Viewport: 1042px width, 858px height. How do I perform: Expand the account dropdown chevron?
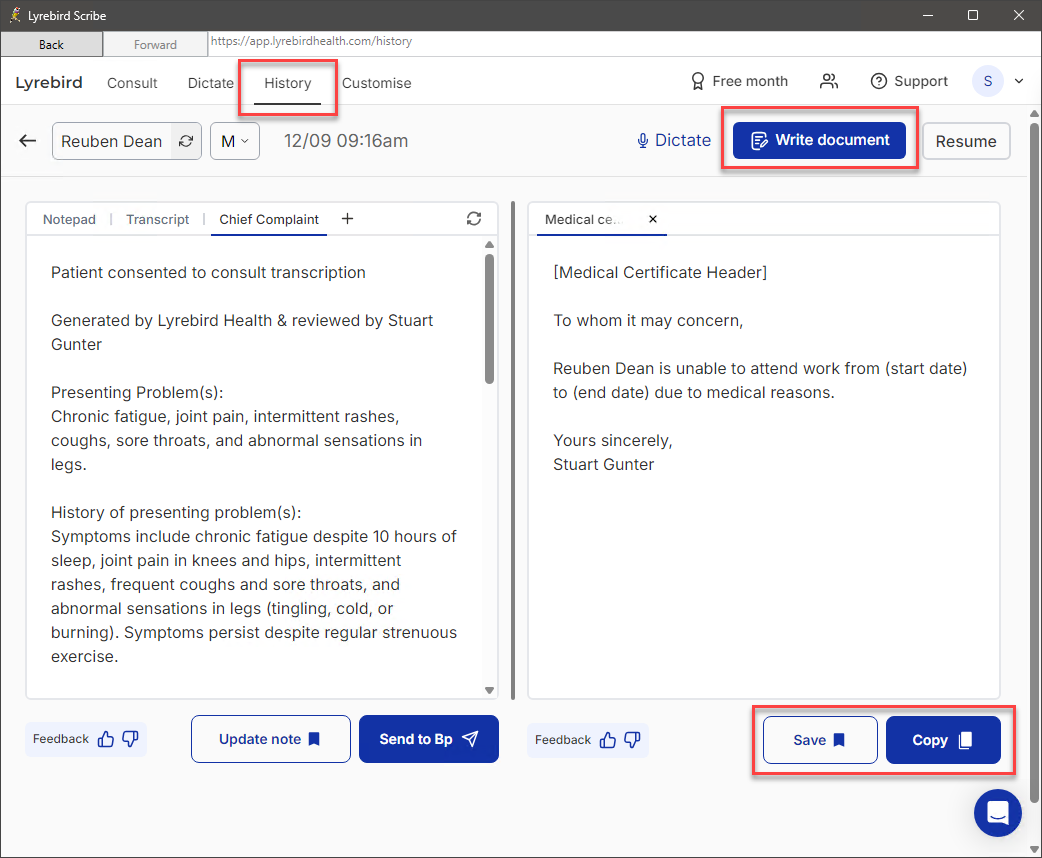[1019, 81]
